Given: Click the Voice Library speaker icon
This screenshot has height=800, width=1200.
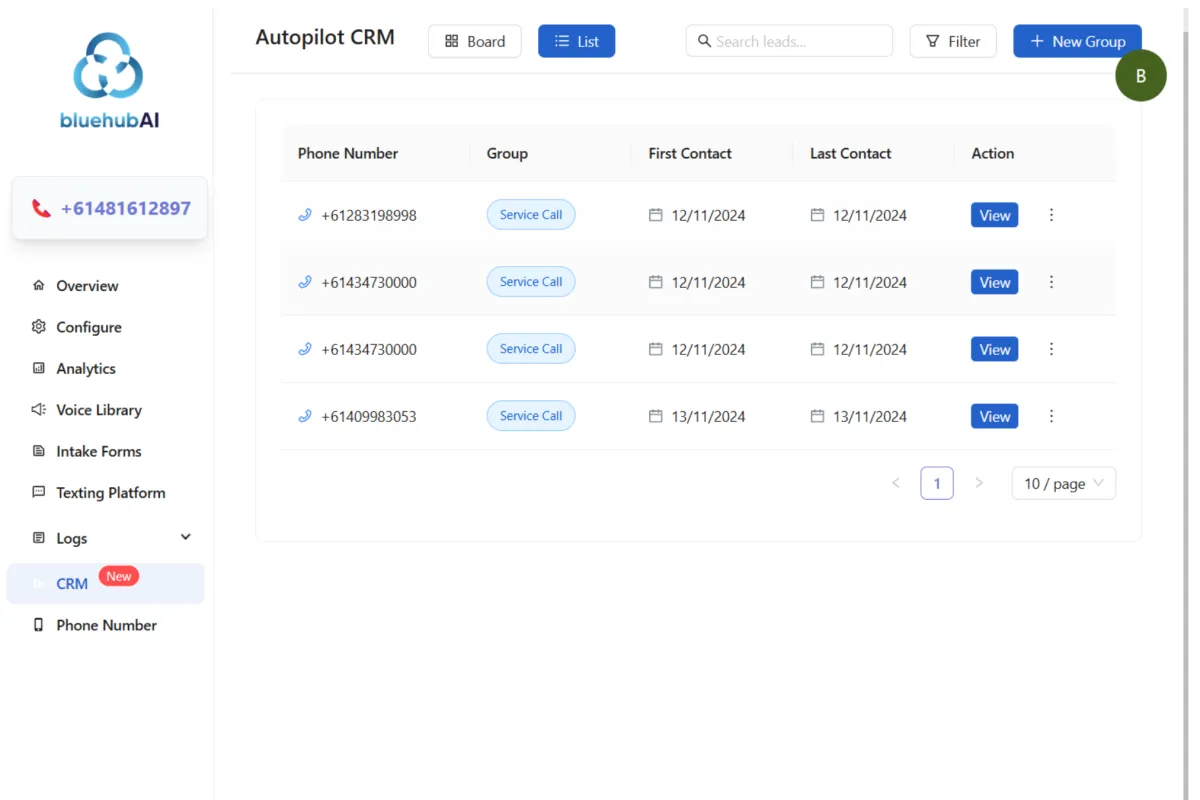Looking at the screenshot, I should point(39,410).
